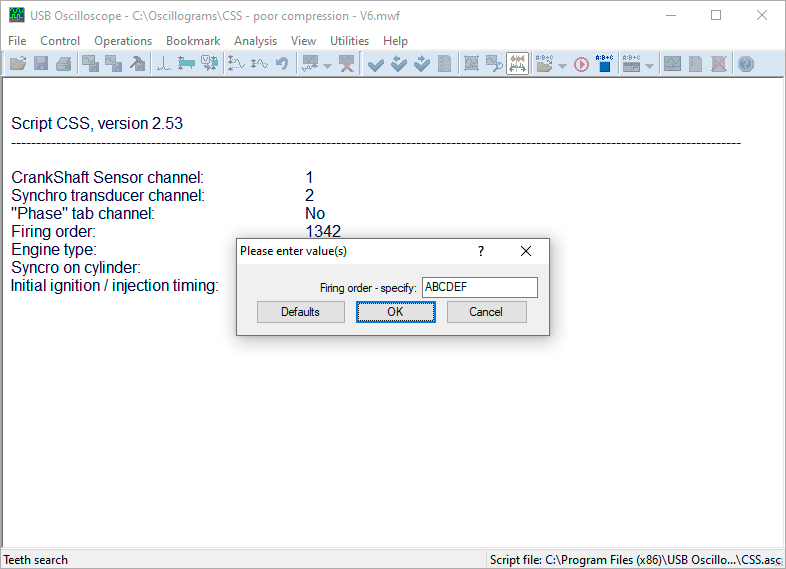The width and height of the screenshot is (786, 569).
Task: Open the dropdown arrow beside script window icon
Action: pyautogui.click(x=649, y=65)
